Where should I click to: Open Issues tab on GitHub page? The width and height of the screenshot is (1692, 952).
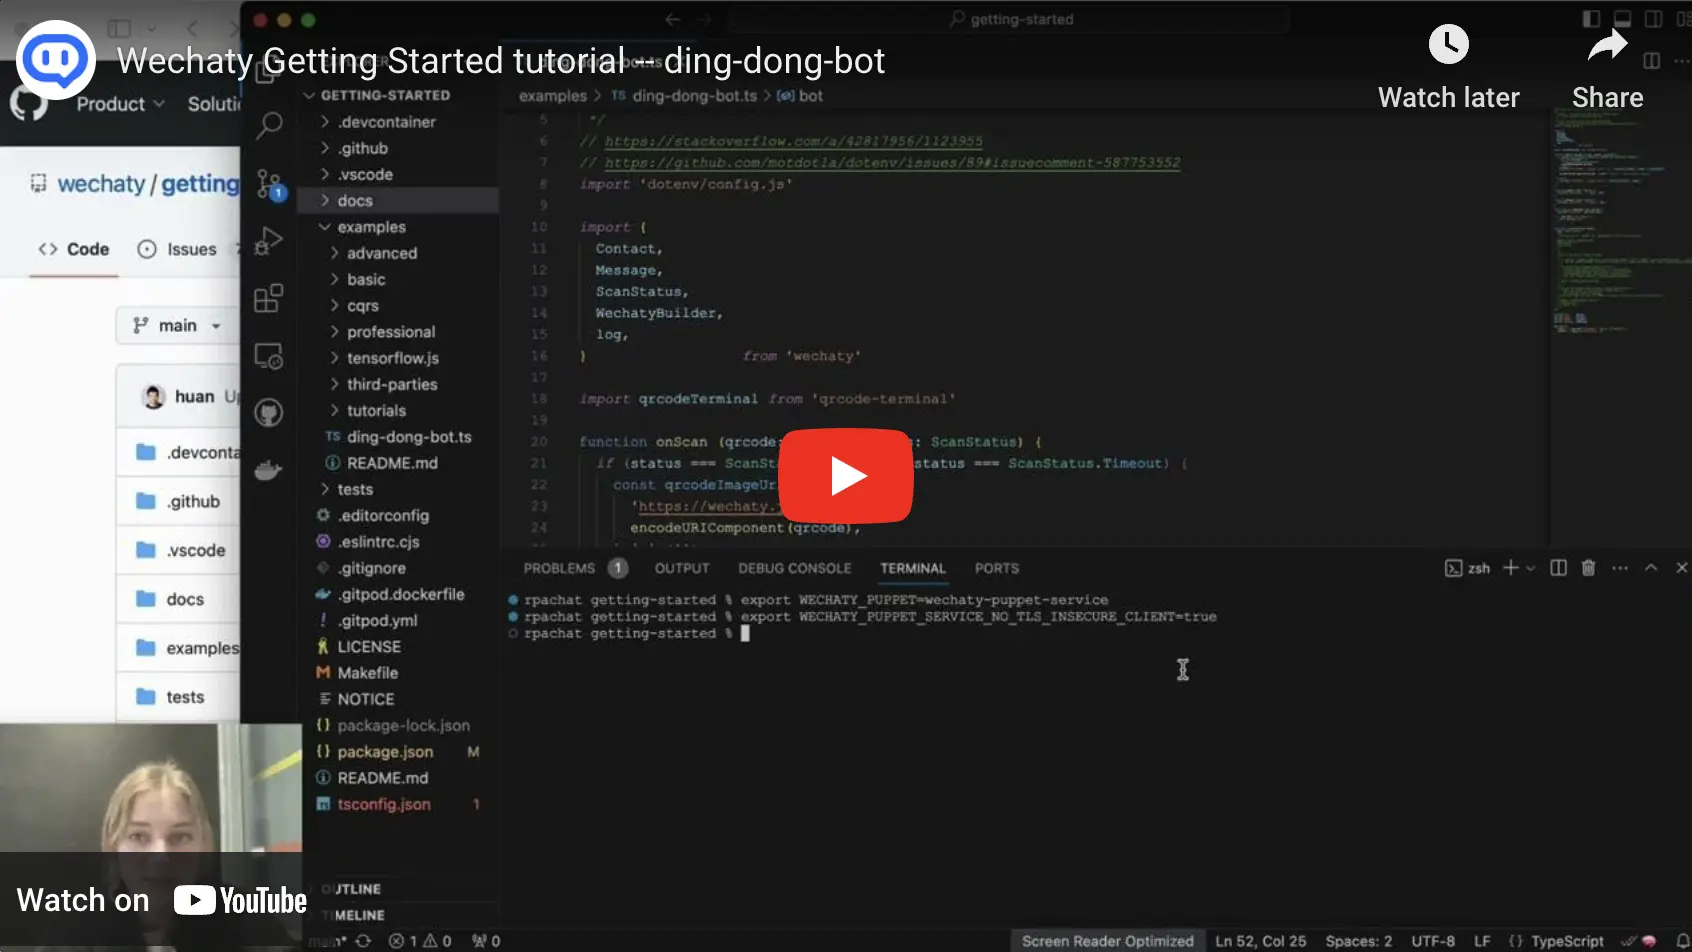(x=178, y=249)
